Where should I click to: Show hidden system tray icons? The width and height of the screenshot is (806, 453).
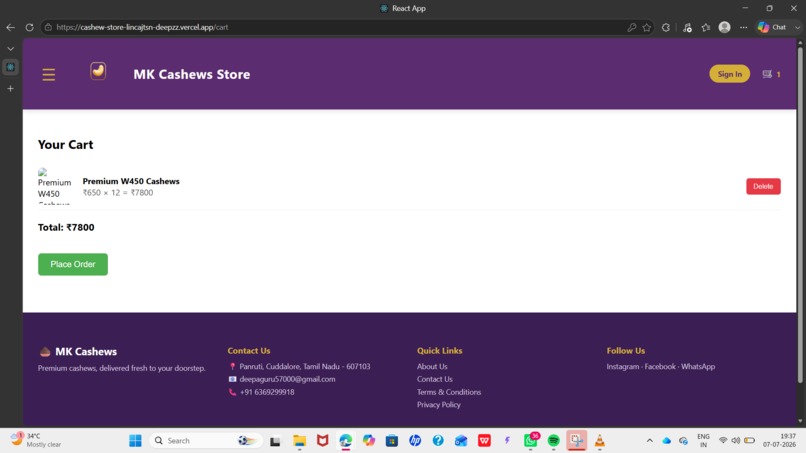[x=650, y=441]
